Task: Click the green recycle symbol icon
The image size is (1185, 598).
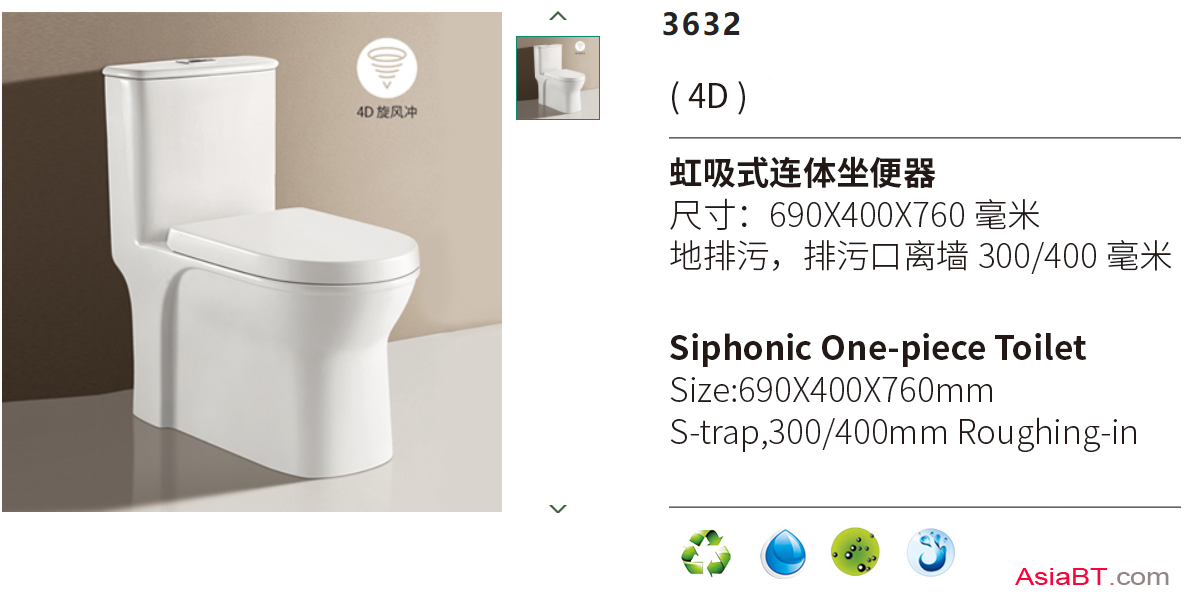Action: pyautogui.click(x=706, y=553)
